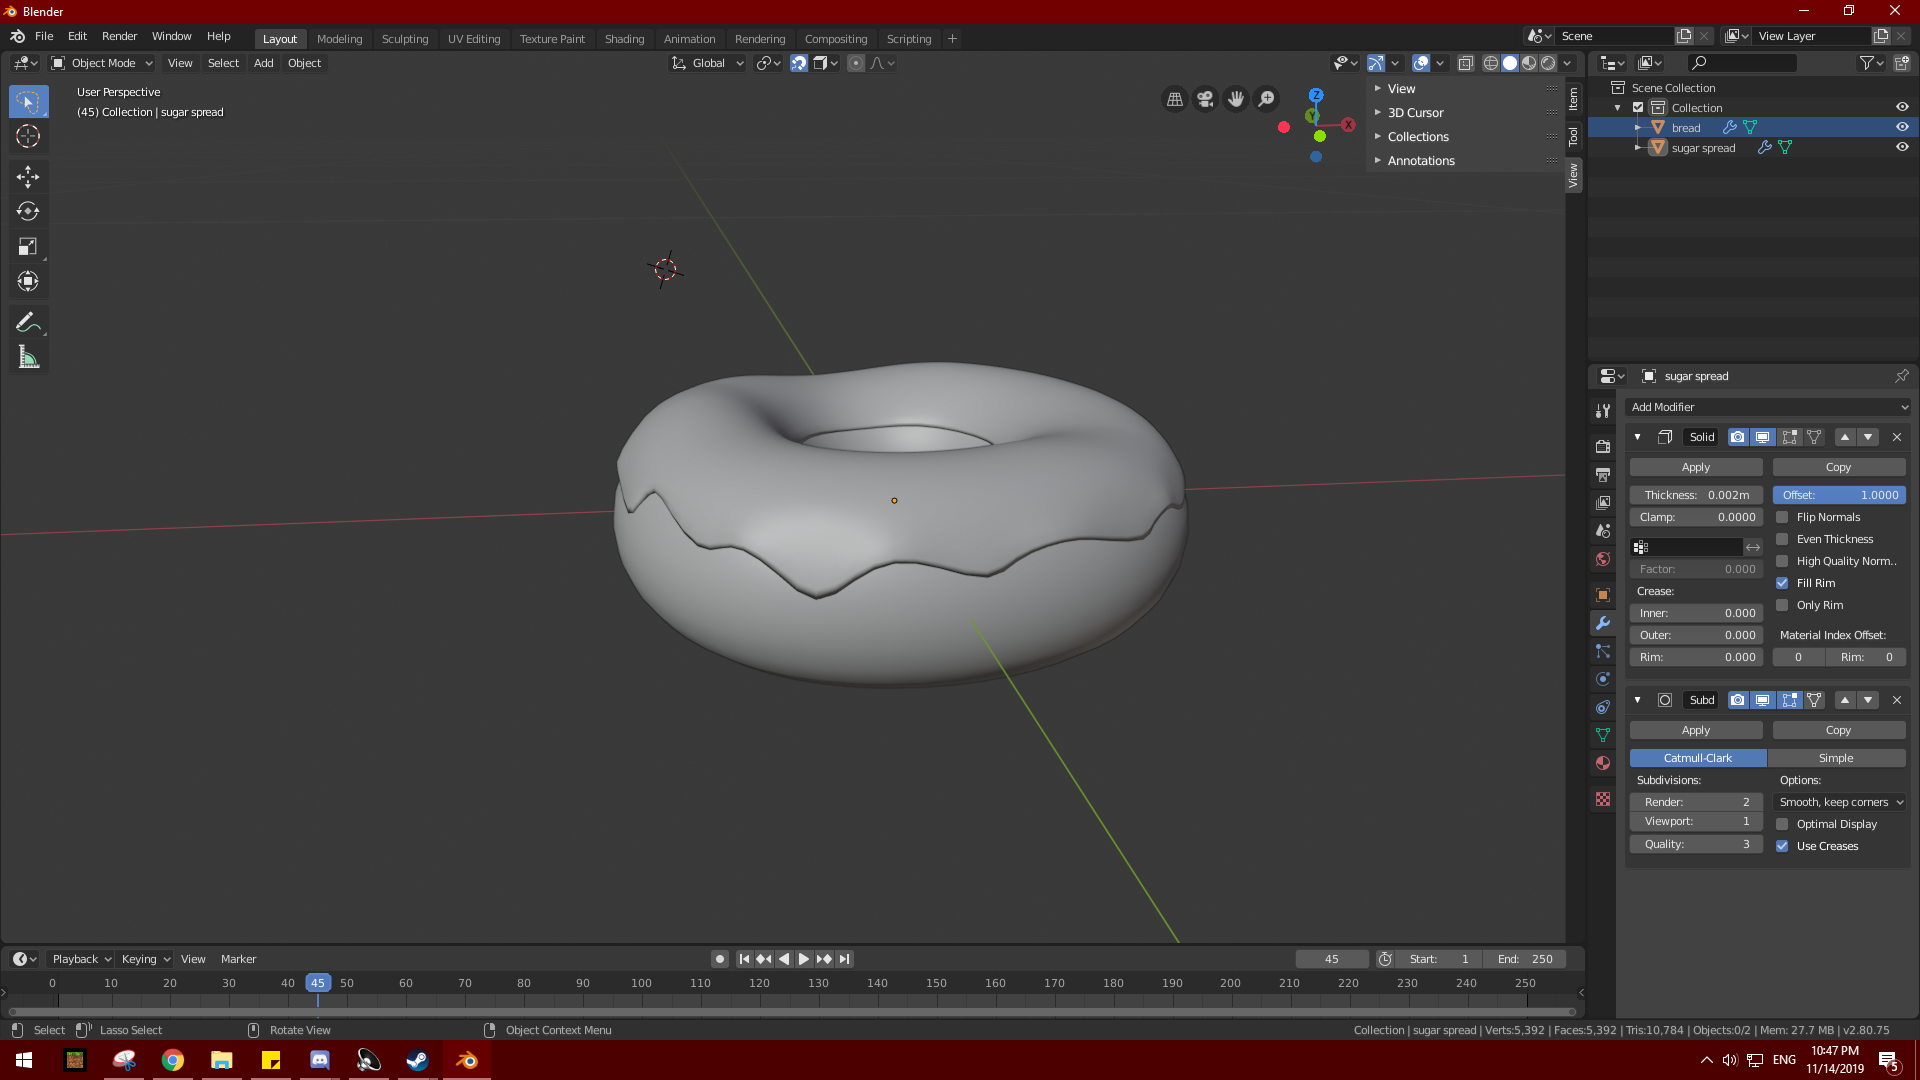
Task: Copy the Subdivision modifier
Action: click(x=1839, y=730)
